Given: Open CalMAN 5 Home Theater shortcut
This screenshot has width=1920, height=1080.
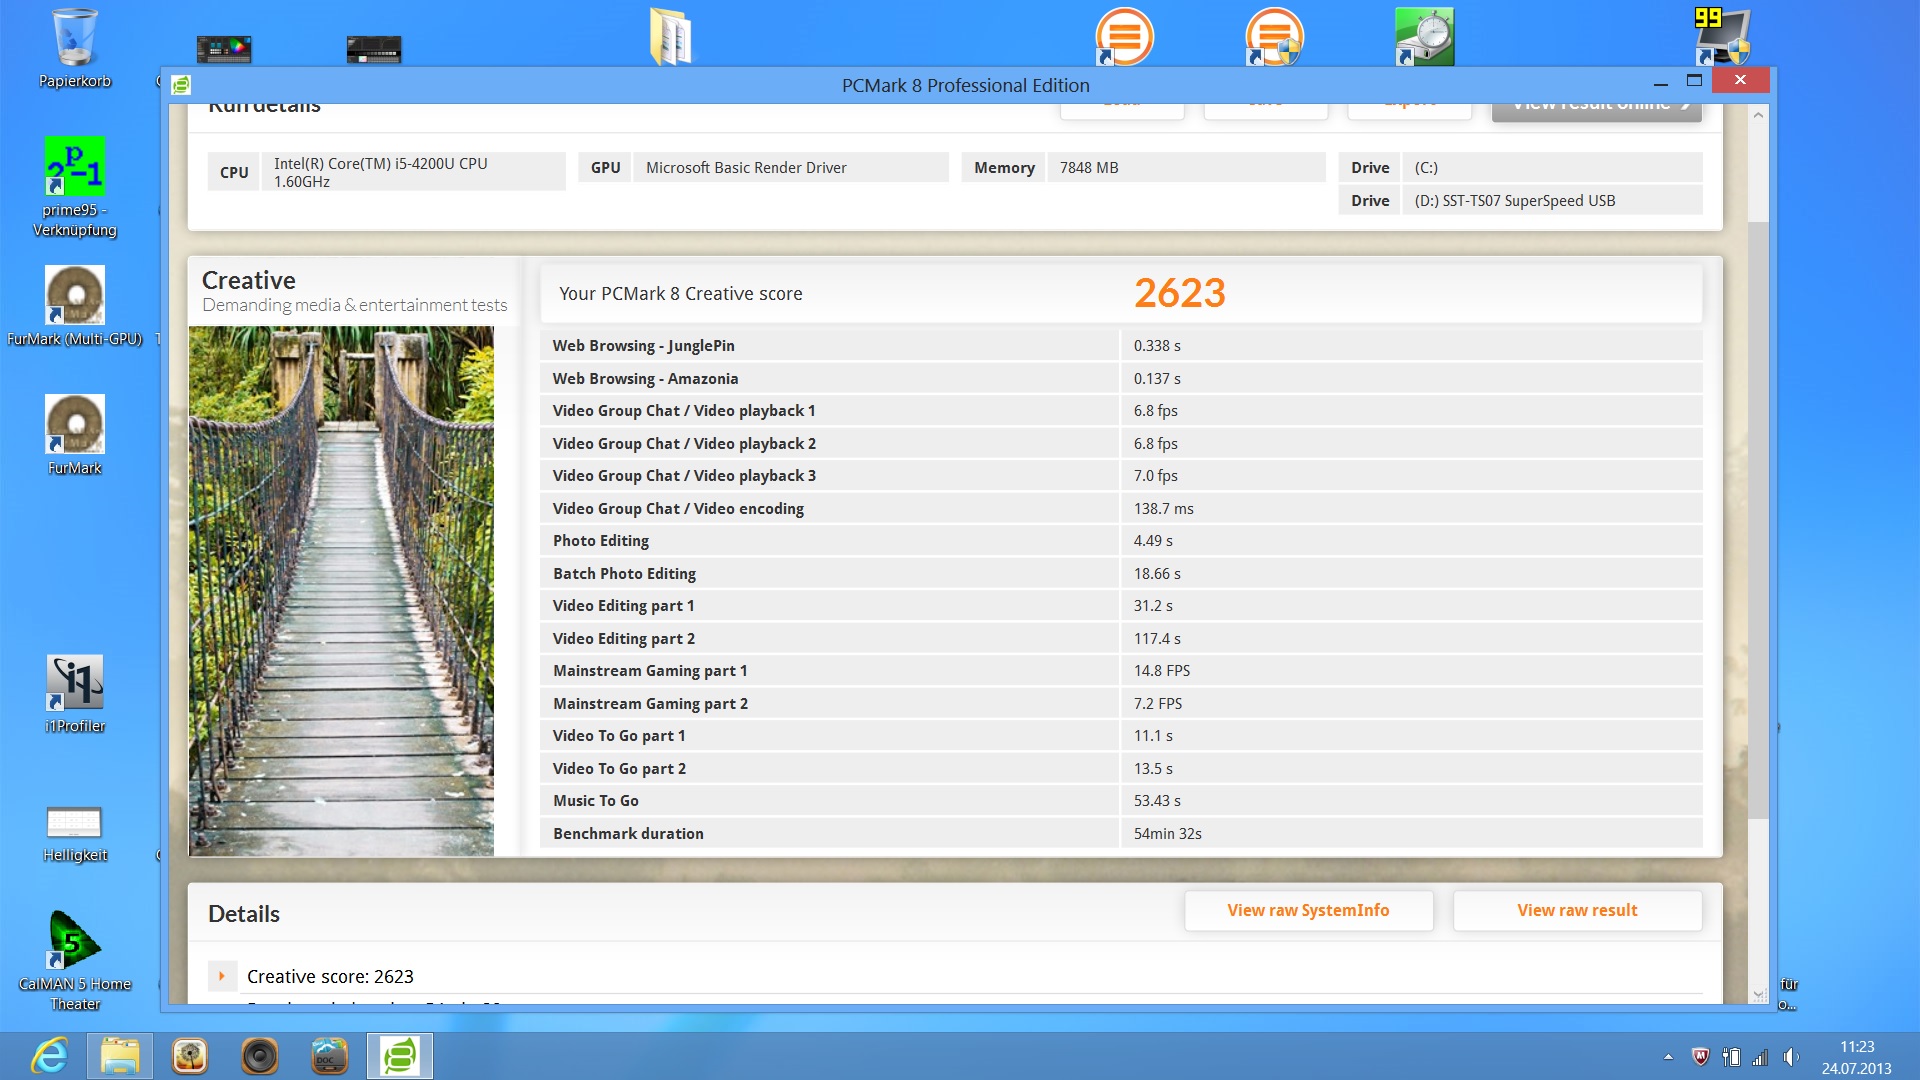Looking at the screenshot, I should tap(75, 942).
